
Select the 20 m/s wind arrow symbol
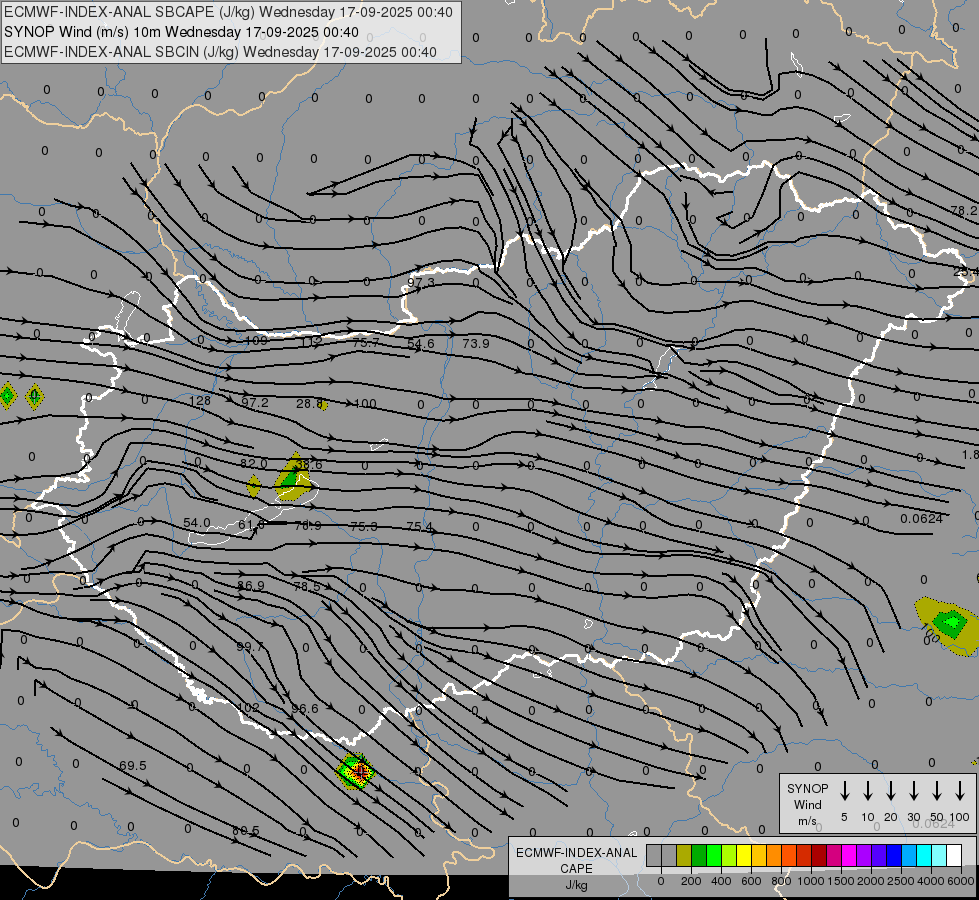coord(890,791)
